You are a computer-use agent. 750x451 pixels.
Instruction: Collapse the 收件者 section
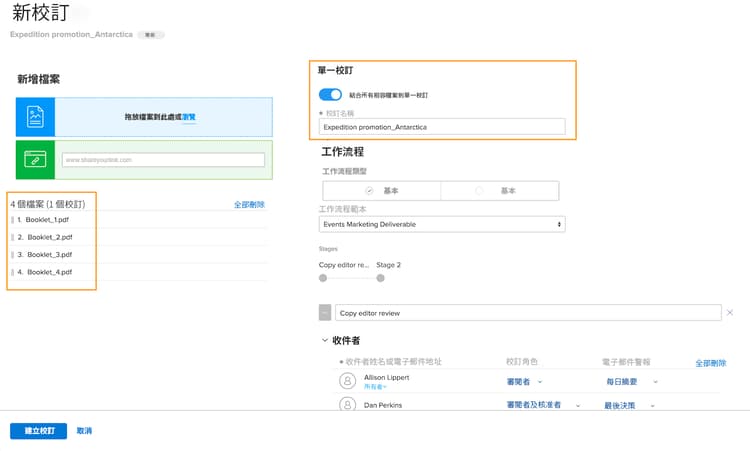[325, 340]
